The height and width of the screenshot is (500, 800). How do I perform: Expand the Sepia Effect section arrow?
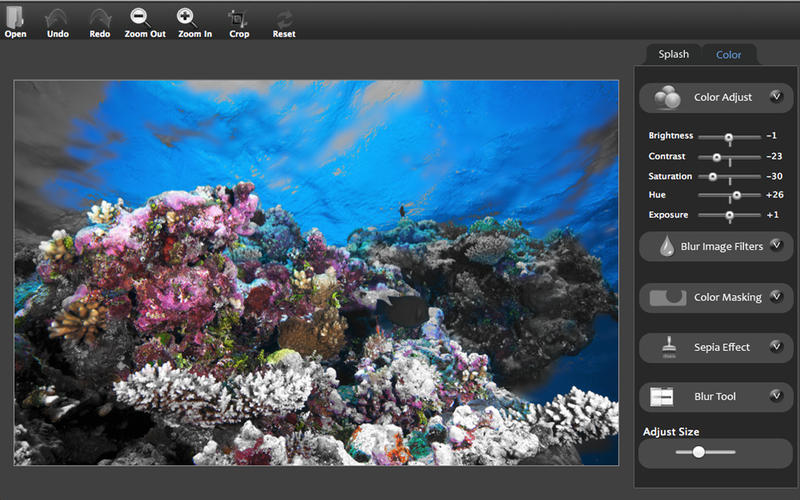775,347
